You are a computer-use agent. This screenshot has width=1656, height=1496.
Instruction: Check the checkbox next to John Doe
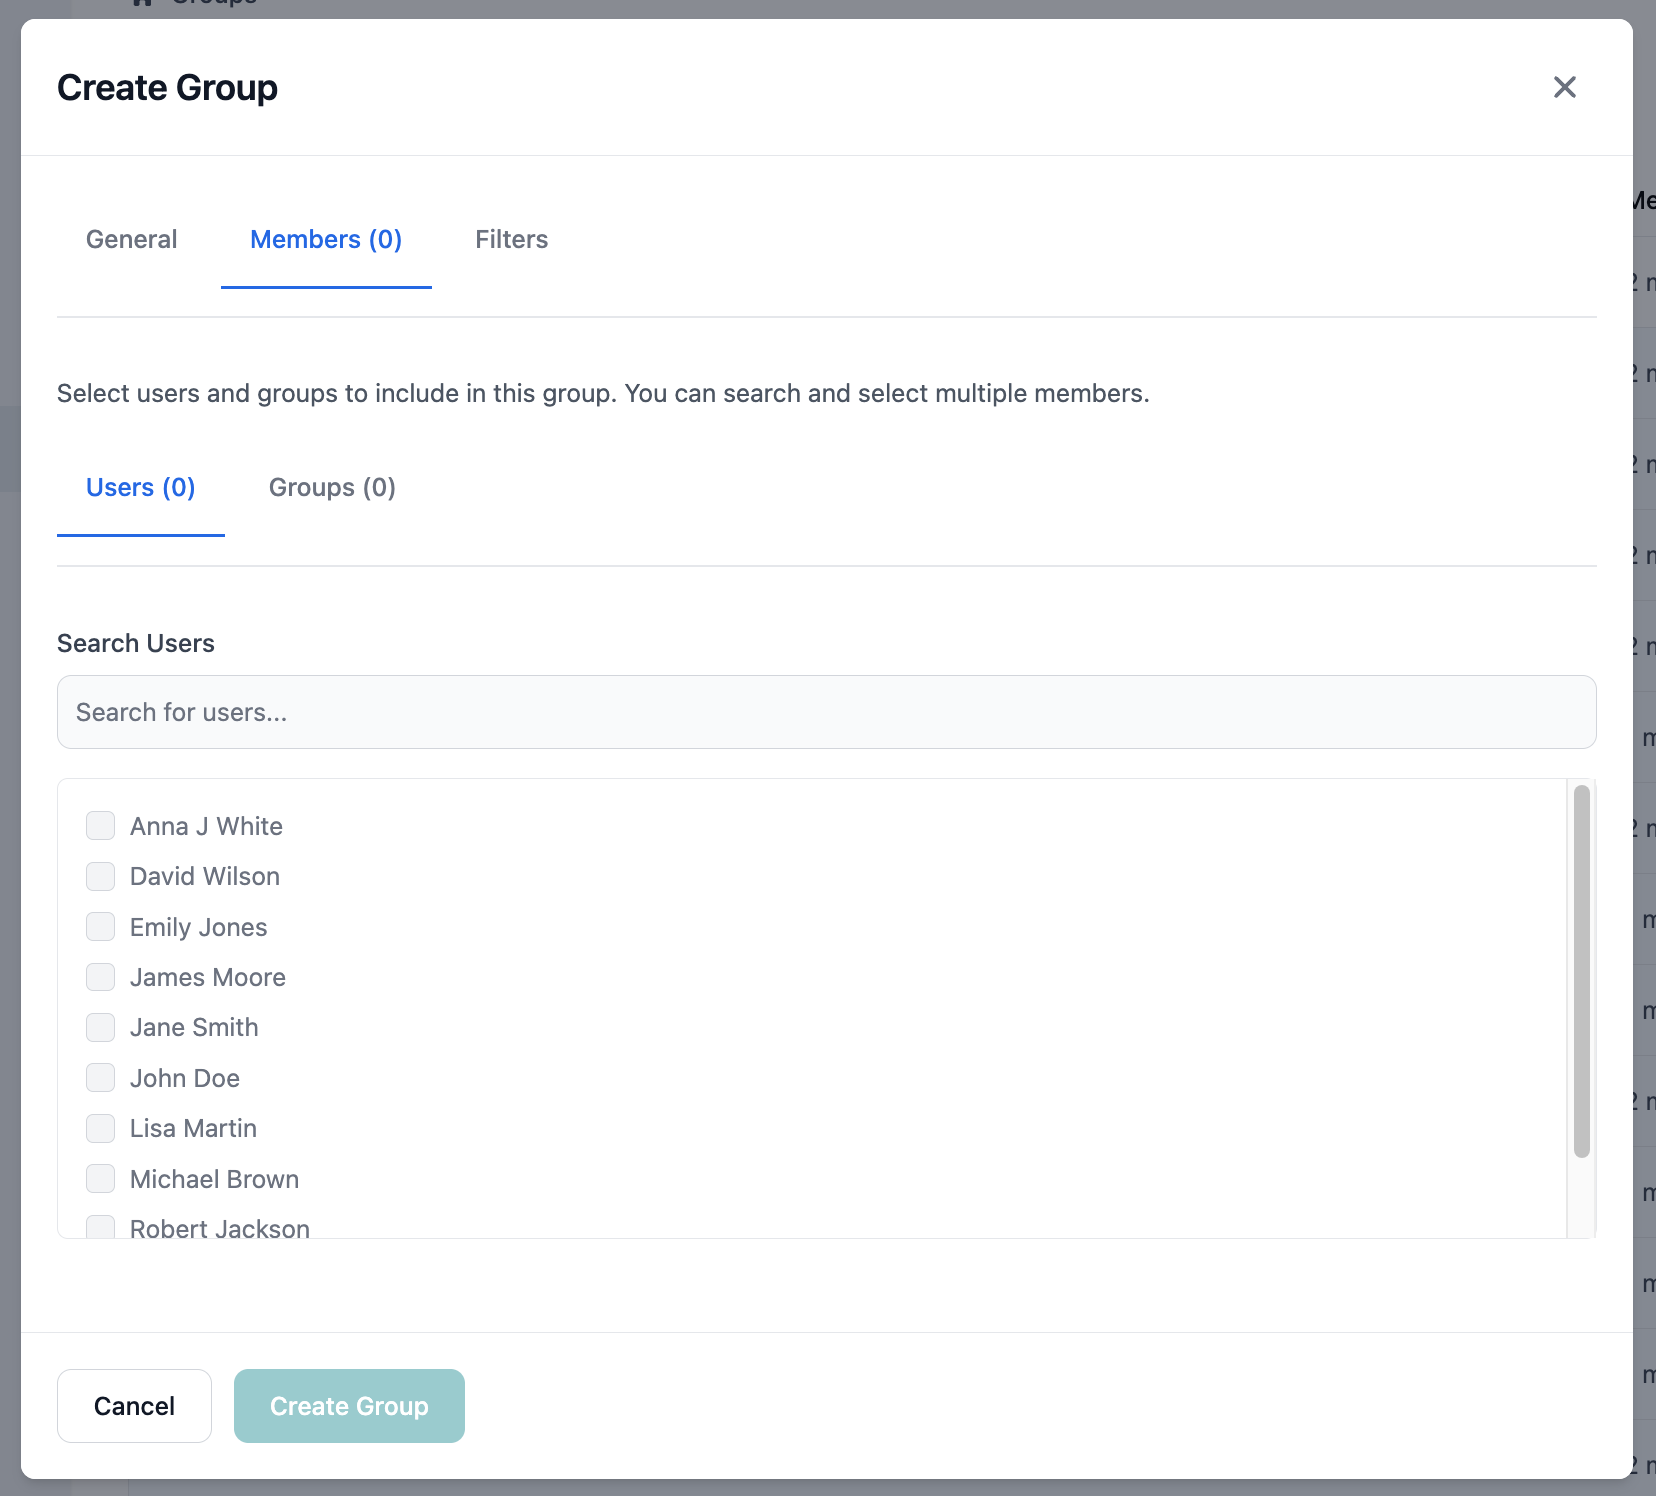coord(100,1078)
